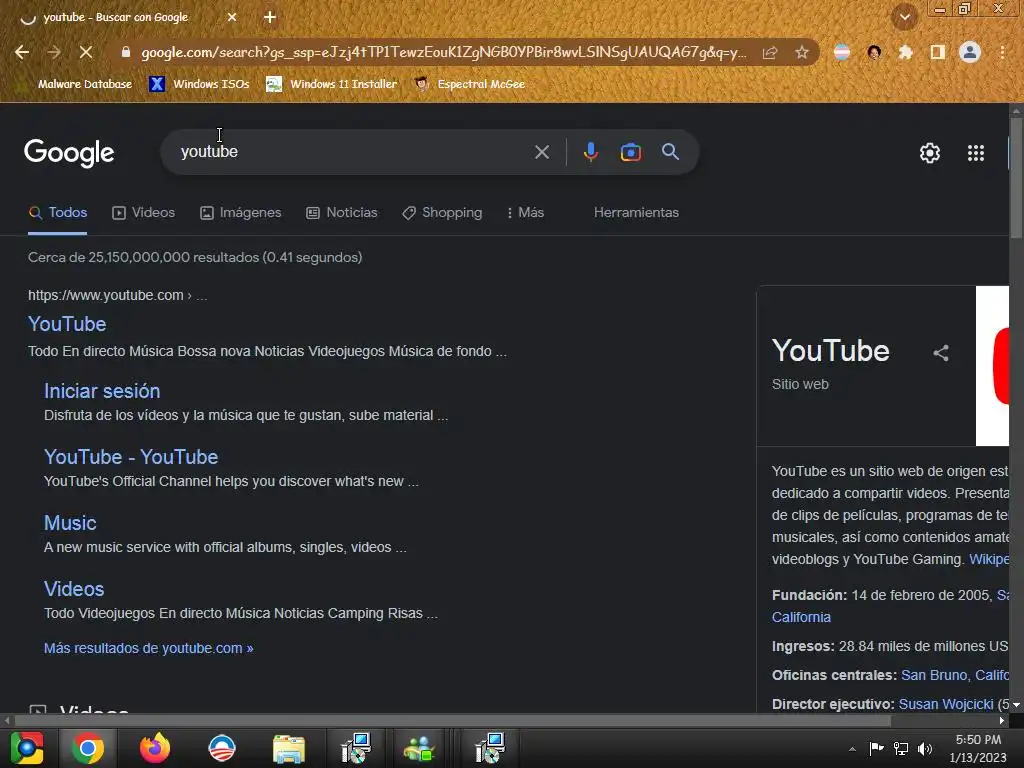Click the horizontal scrollbar at page bottom
Screen dimensions: 1024x768
tap(453, 721)
